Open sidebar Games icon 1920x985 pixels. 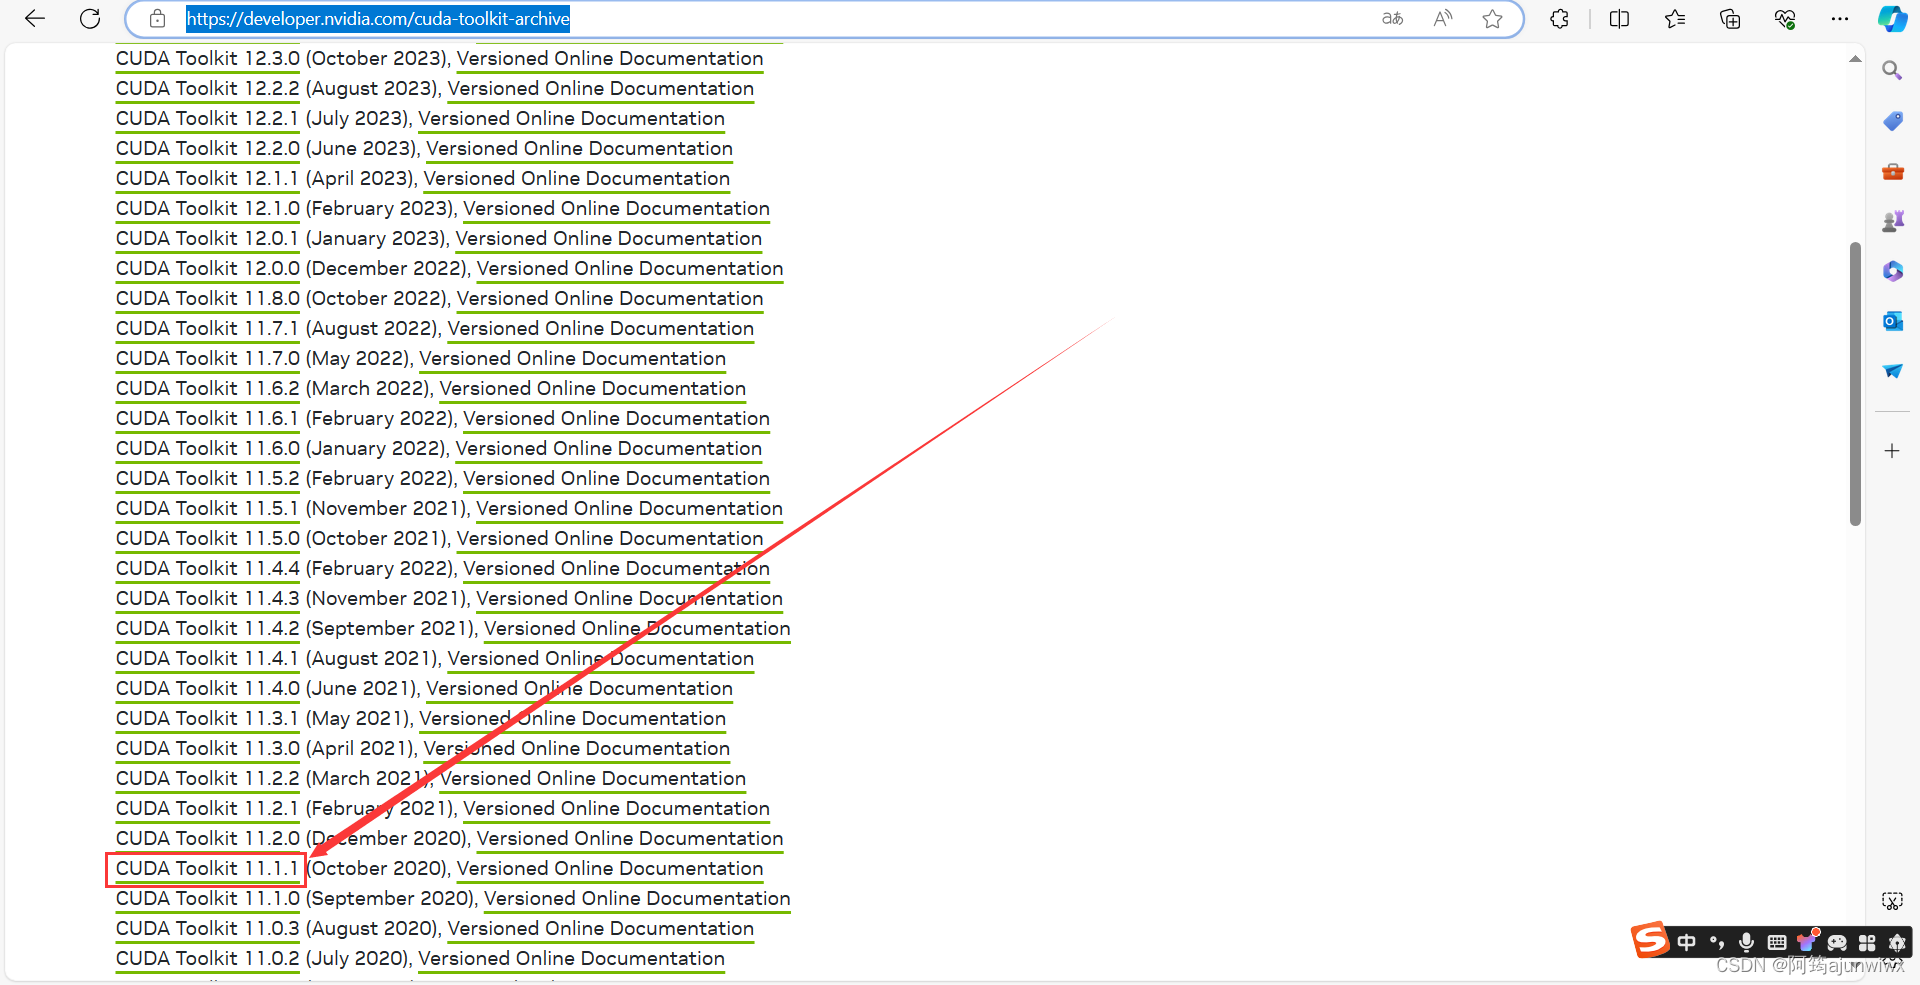point(1892,221)
